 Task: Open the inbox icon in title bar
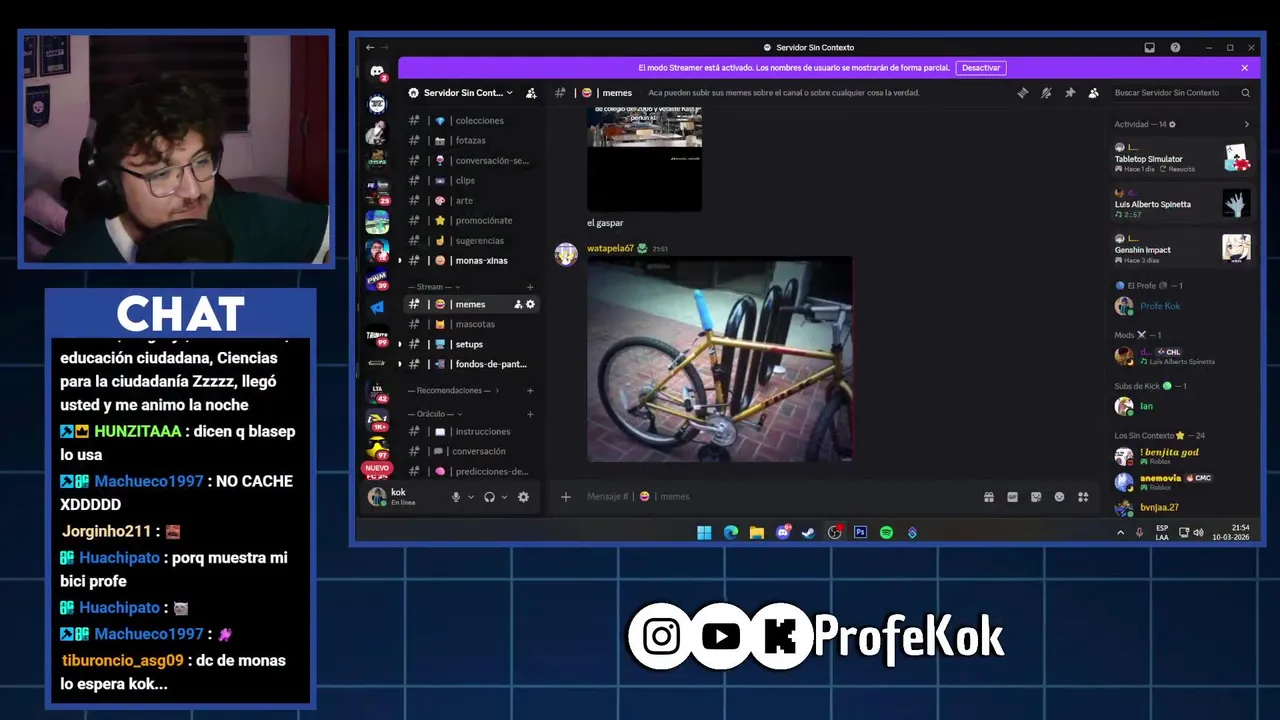[1149, 47]
